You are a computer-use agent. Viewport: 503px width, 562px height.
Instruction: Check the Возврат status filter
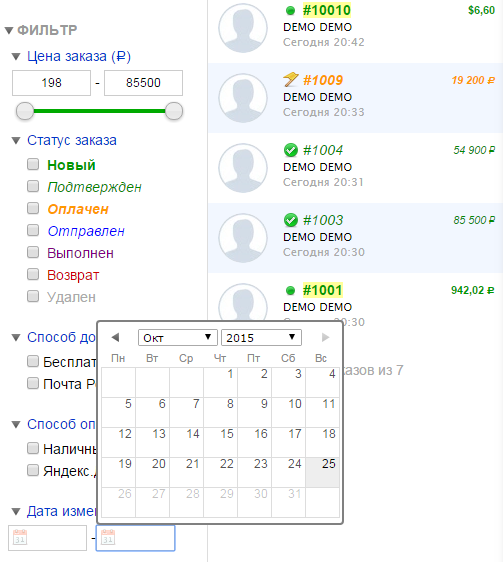pyautogui.click(x=33, y=275)
